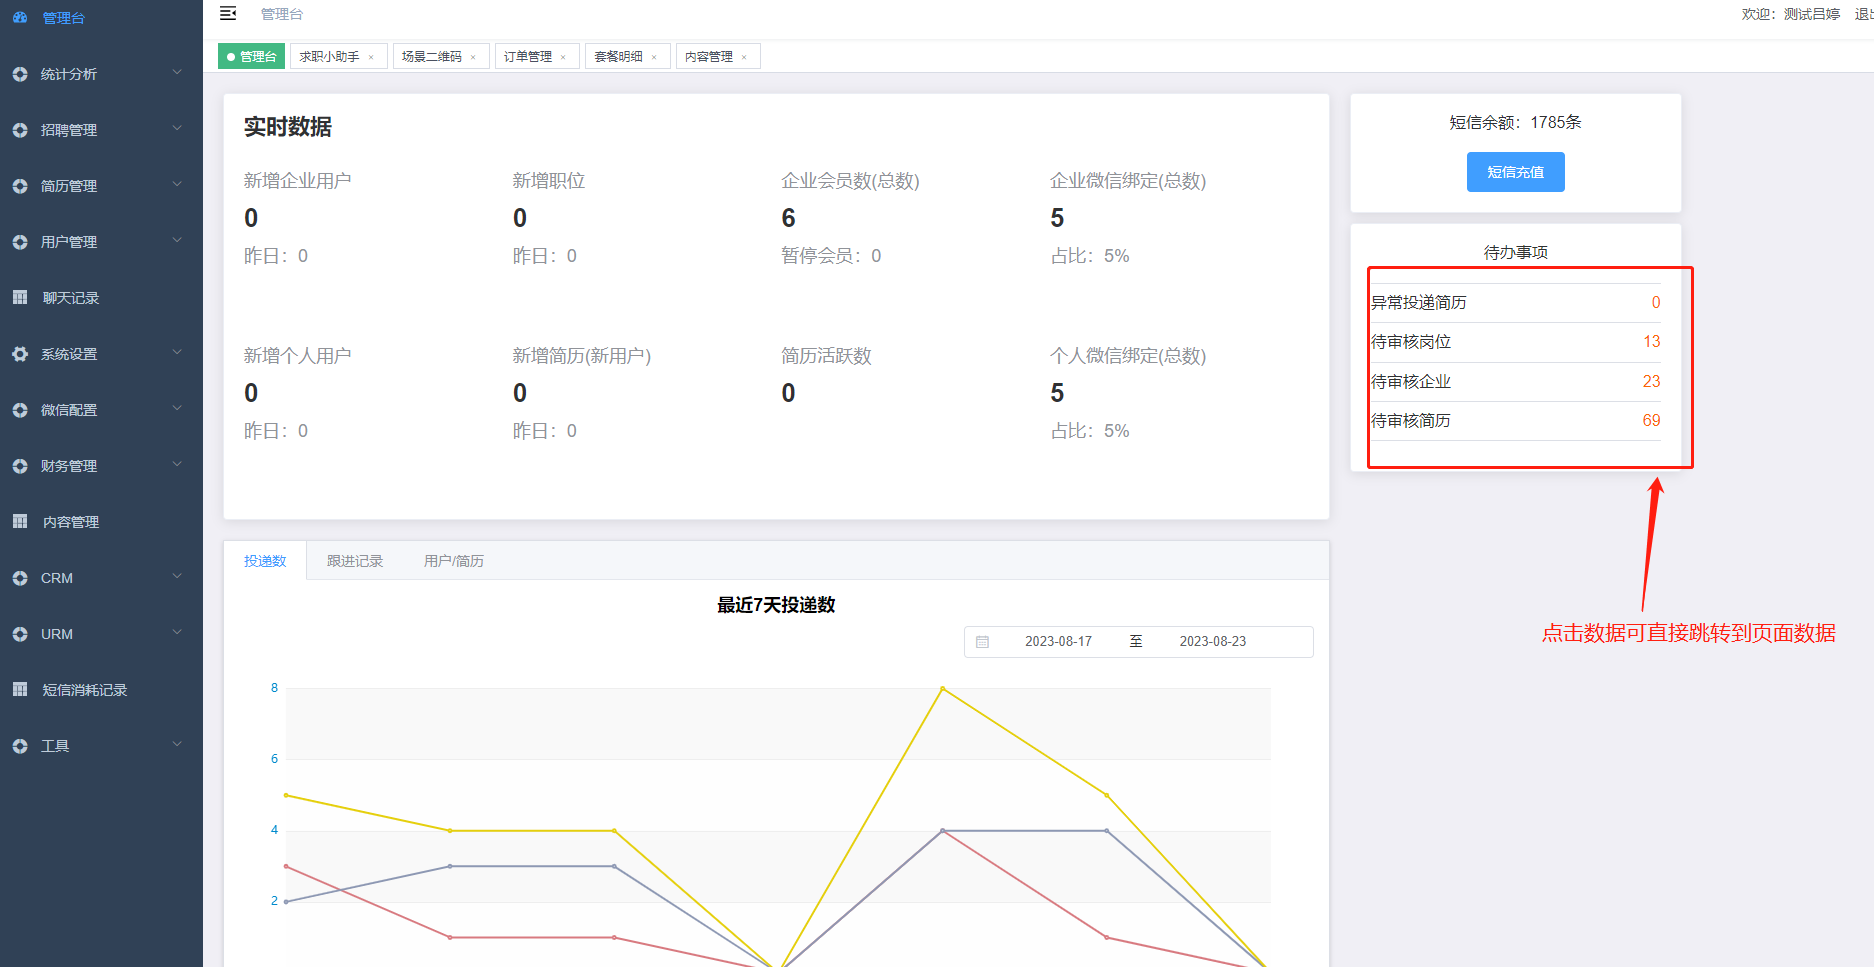Viewport: 1874px width, 967px height.
Task: Open the 待审核企业 count 23
Action: [1652, 382]
